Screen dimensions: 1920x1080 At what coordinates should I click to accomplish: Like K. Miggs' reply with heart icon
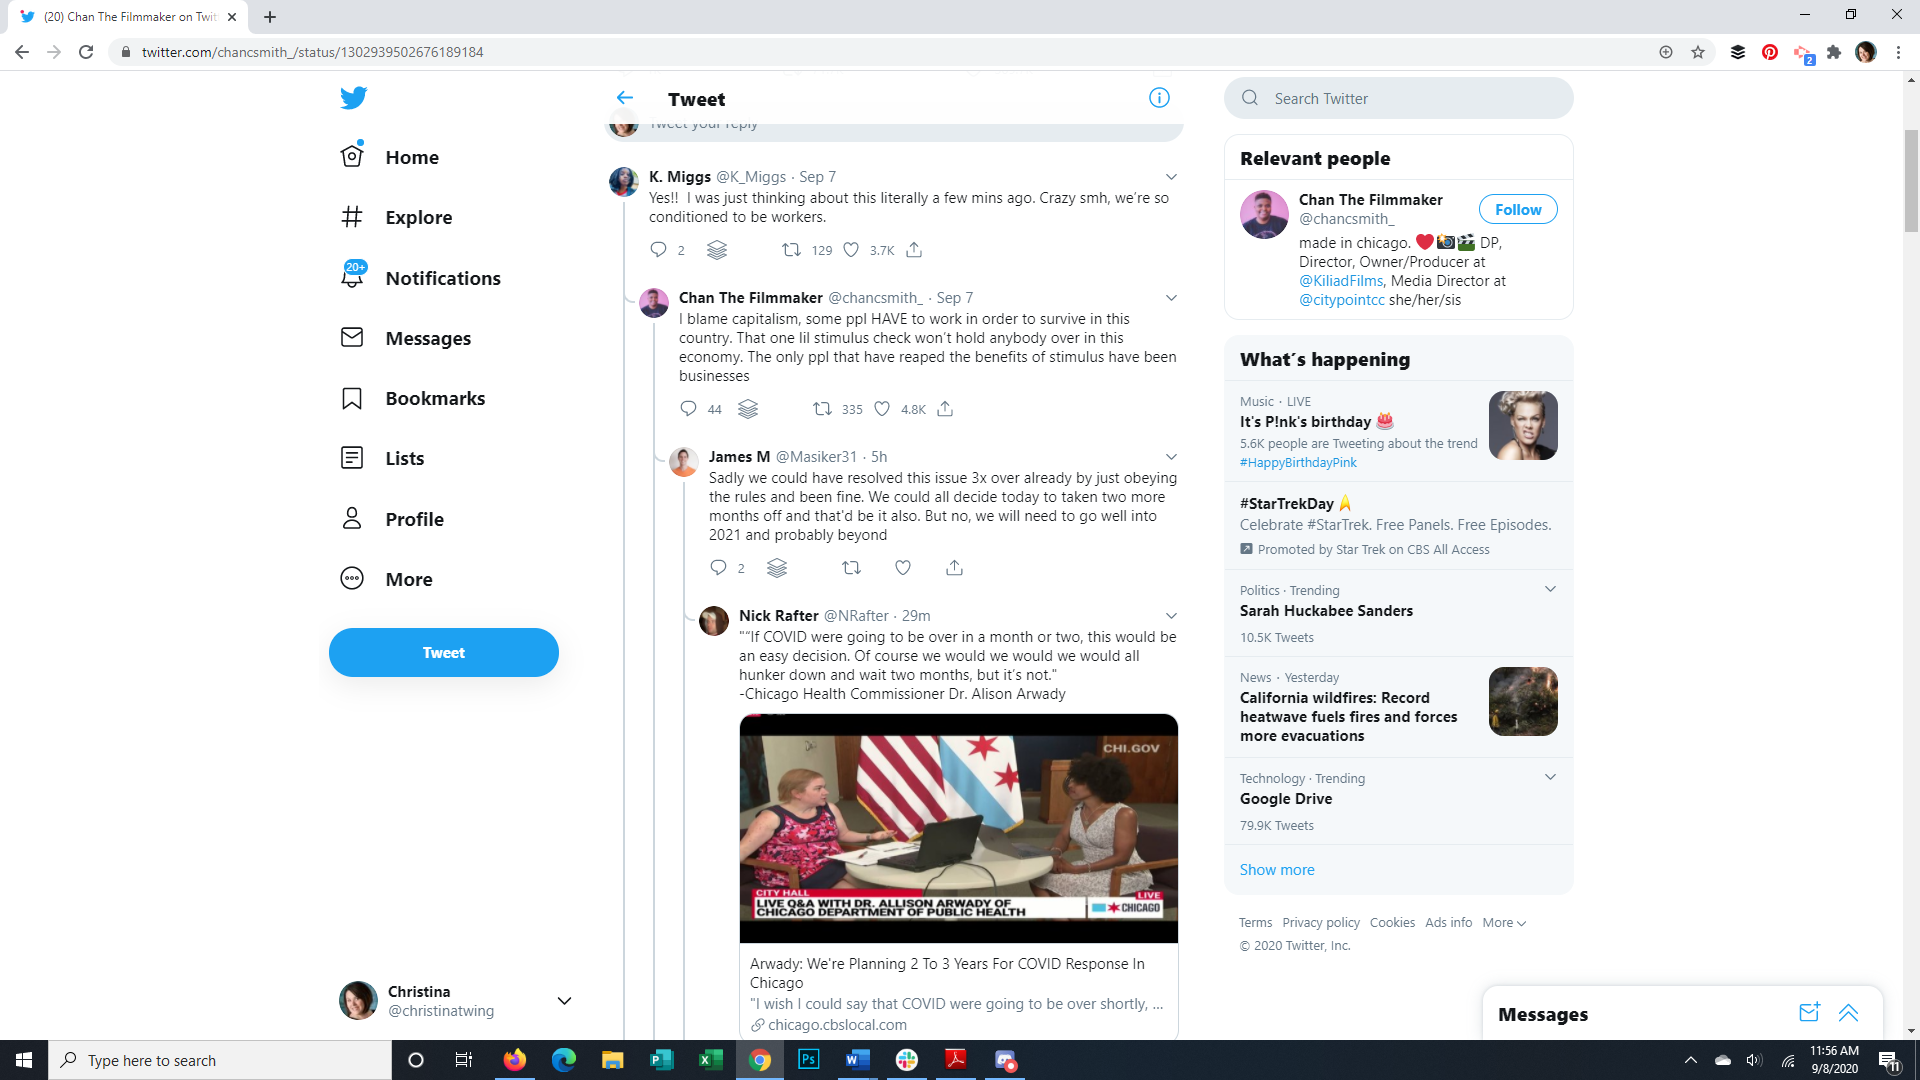coord(851,250)
